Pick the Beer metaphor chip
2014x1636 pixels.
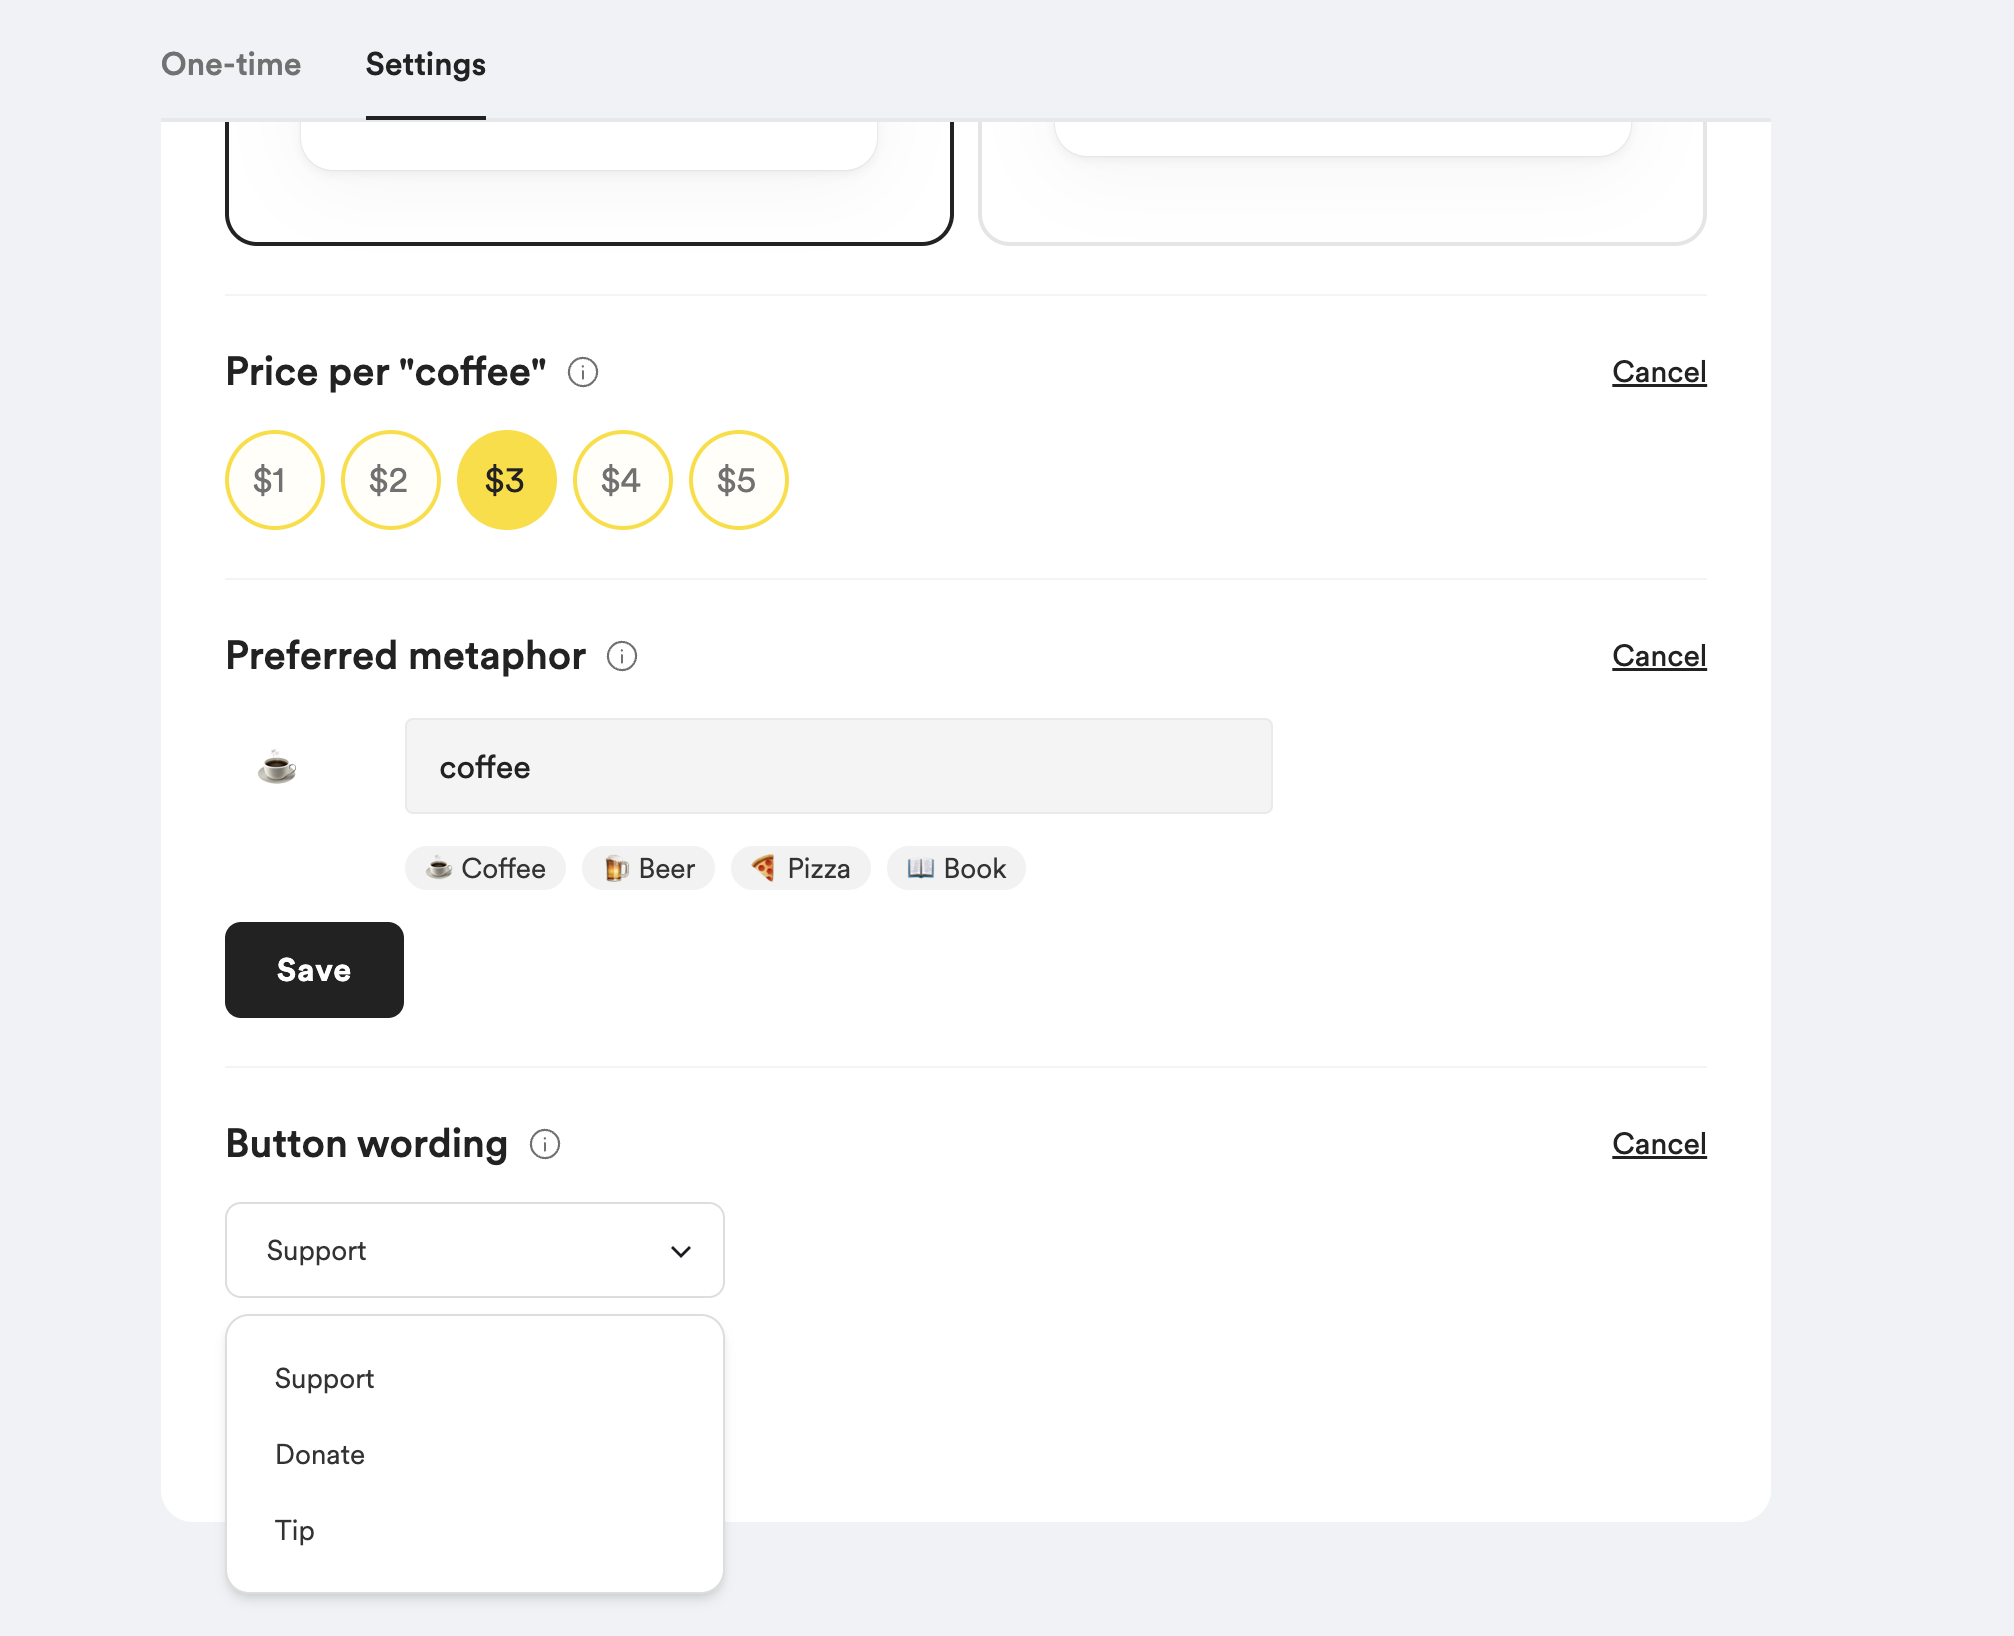(x=648, y=868)
